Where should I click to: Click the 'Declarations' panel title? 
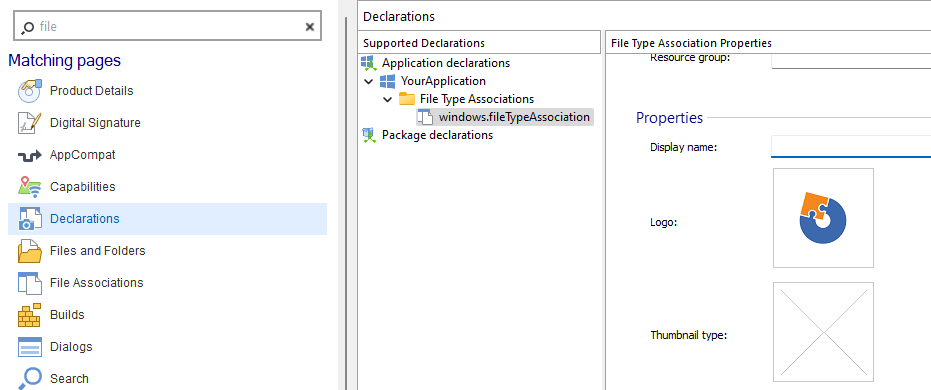[399, 17]
